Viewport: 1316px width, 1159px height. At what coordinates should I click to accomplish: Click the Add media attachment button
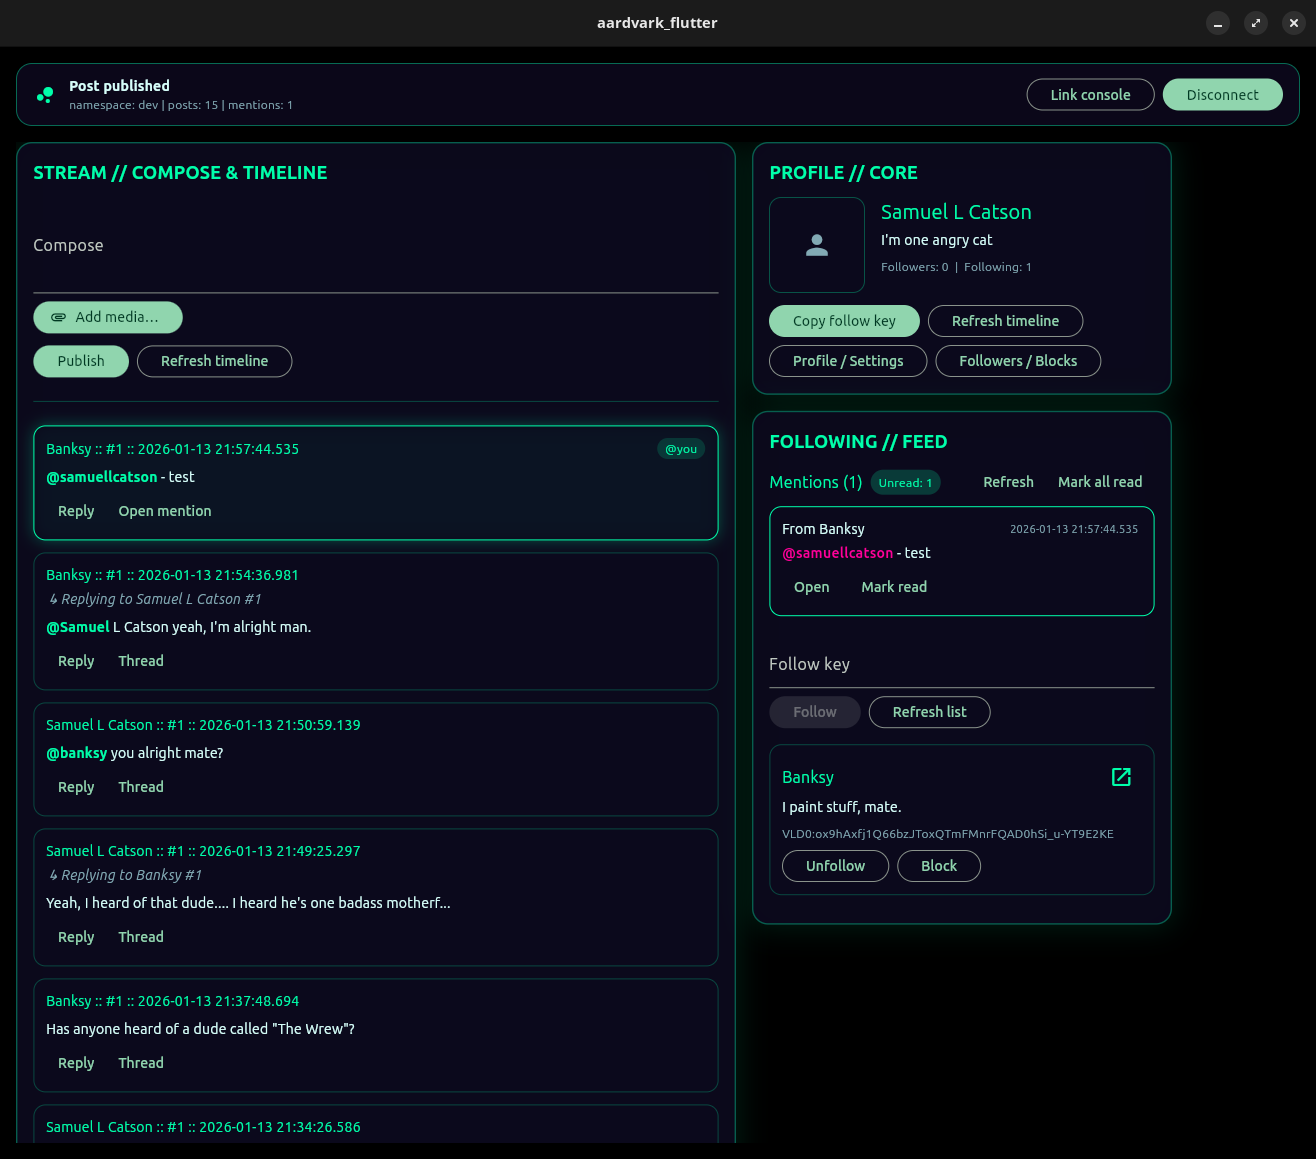coord(108,317)
